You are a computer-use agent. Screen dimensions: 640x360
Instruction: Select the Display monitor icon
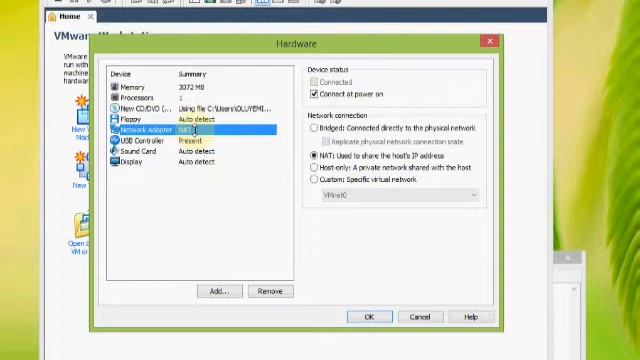click(115, 162)
